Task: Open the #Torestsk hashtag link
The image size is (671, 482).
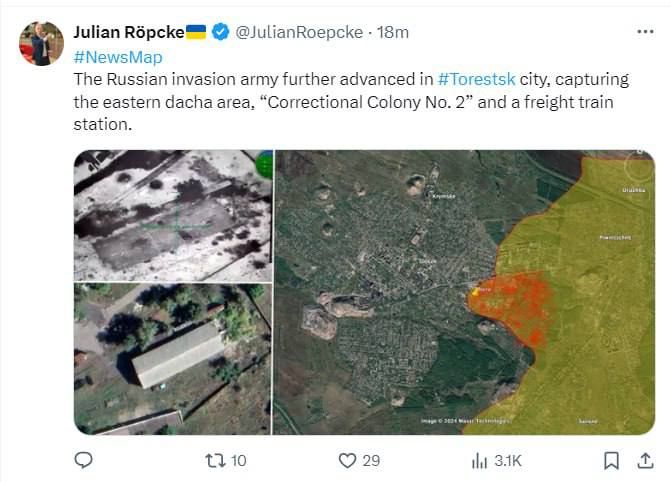Action: coord(475,79)
